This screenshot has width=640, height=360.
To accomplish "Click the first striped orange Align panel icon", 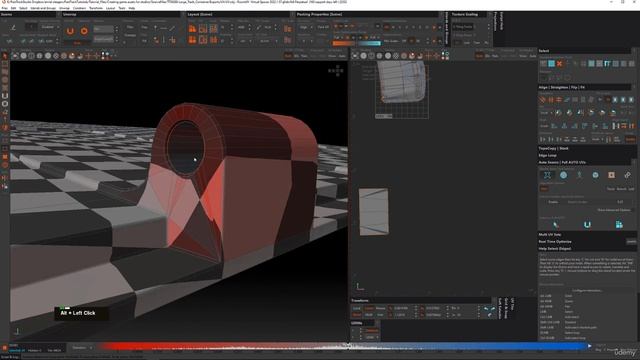I will click(x=543, y=100).
